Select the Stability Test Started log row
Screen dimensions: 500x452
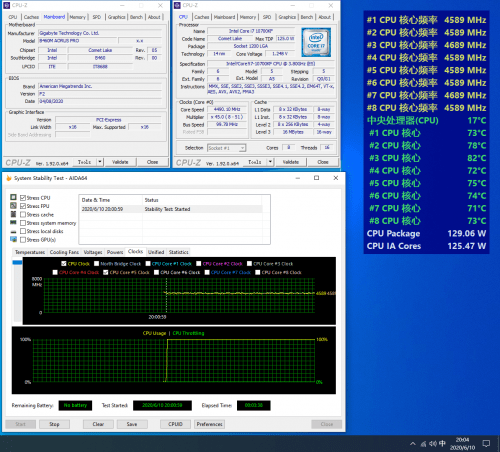coord(171,209)
